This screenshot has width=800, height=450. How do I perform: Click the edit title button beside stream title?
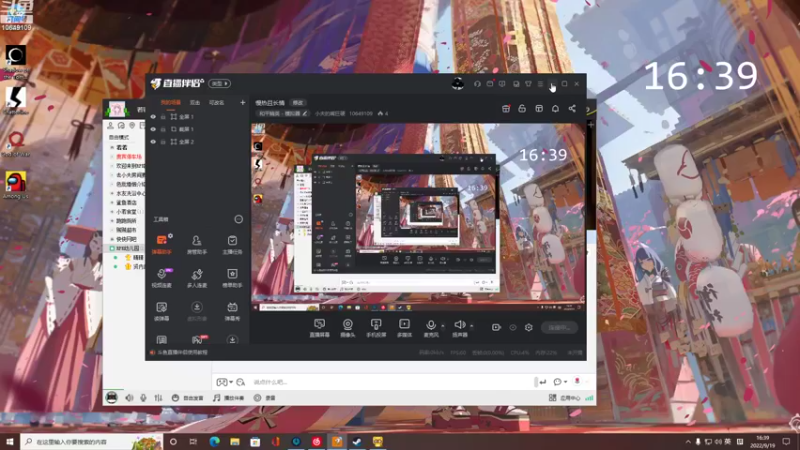[x=298, y=103]
